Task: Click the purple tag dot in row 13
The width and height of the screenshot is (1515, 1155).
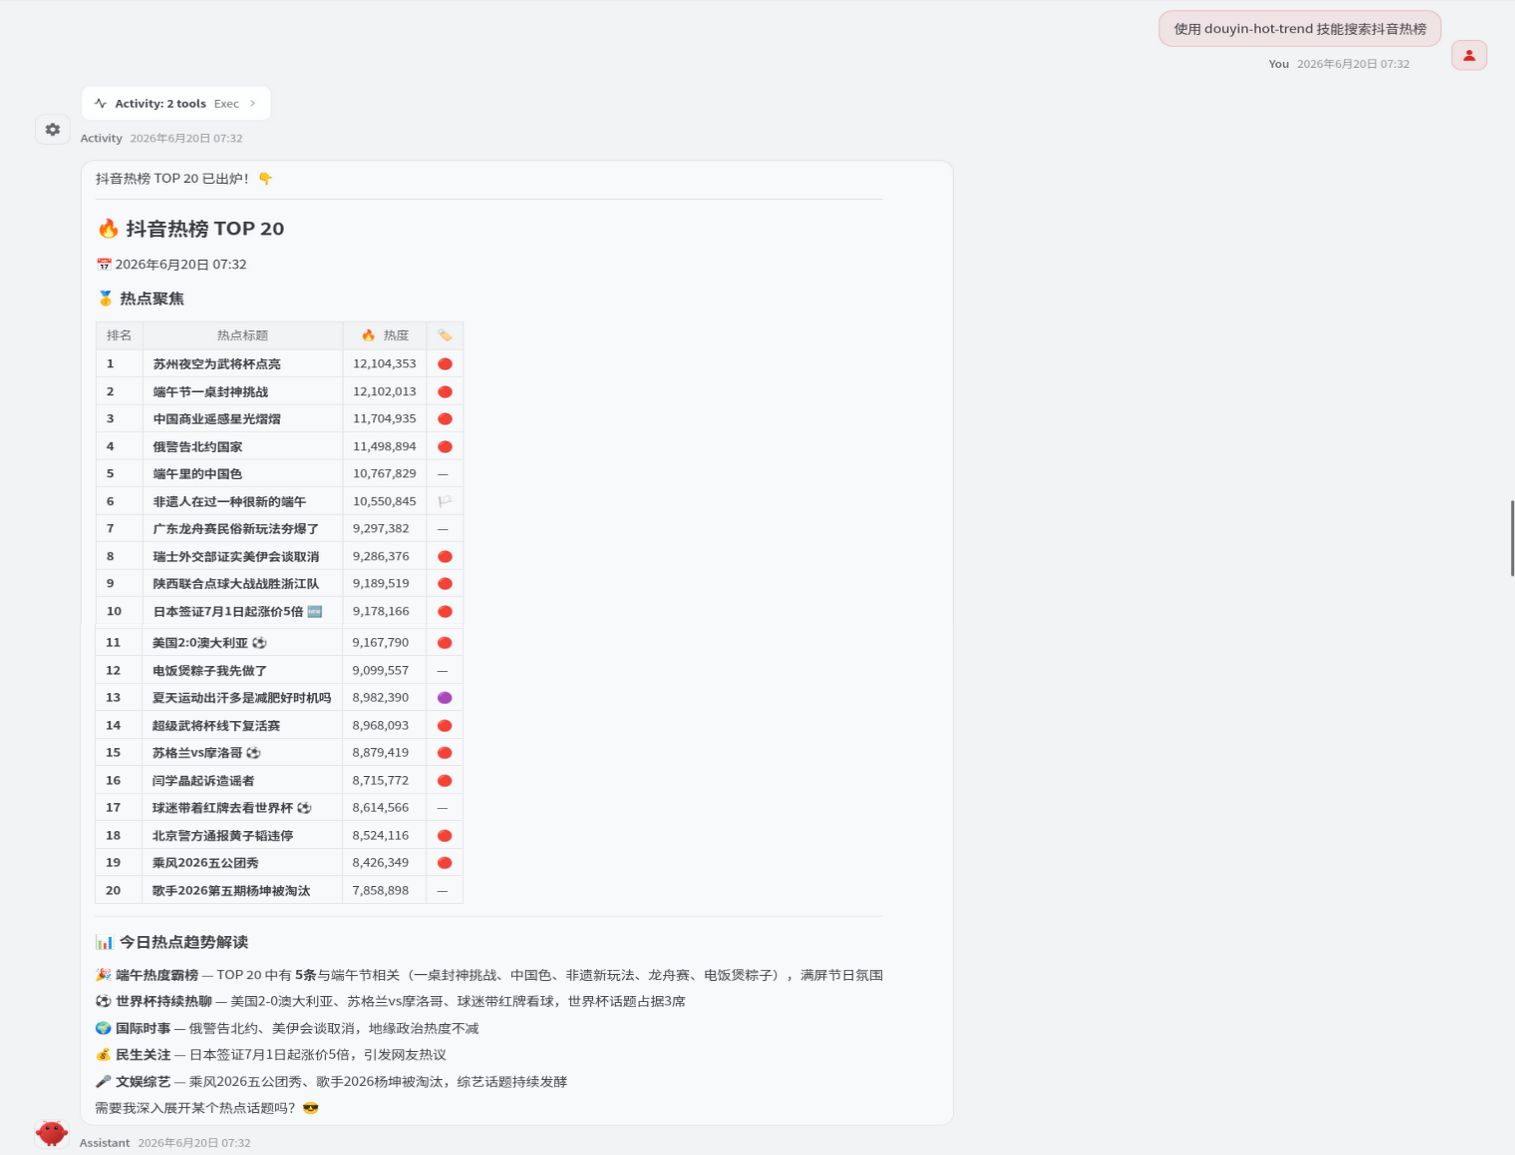Action: [445, 698]
